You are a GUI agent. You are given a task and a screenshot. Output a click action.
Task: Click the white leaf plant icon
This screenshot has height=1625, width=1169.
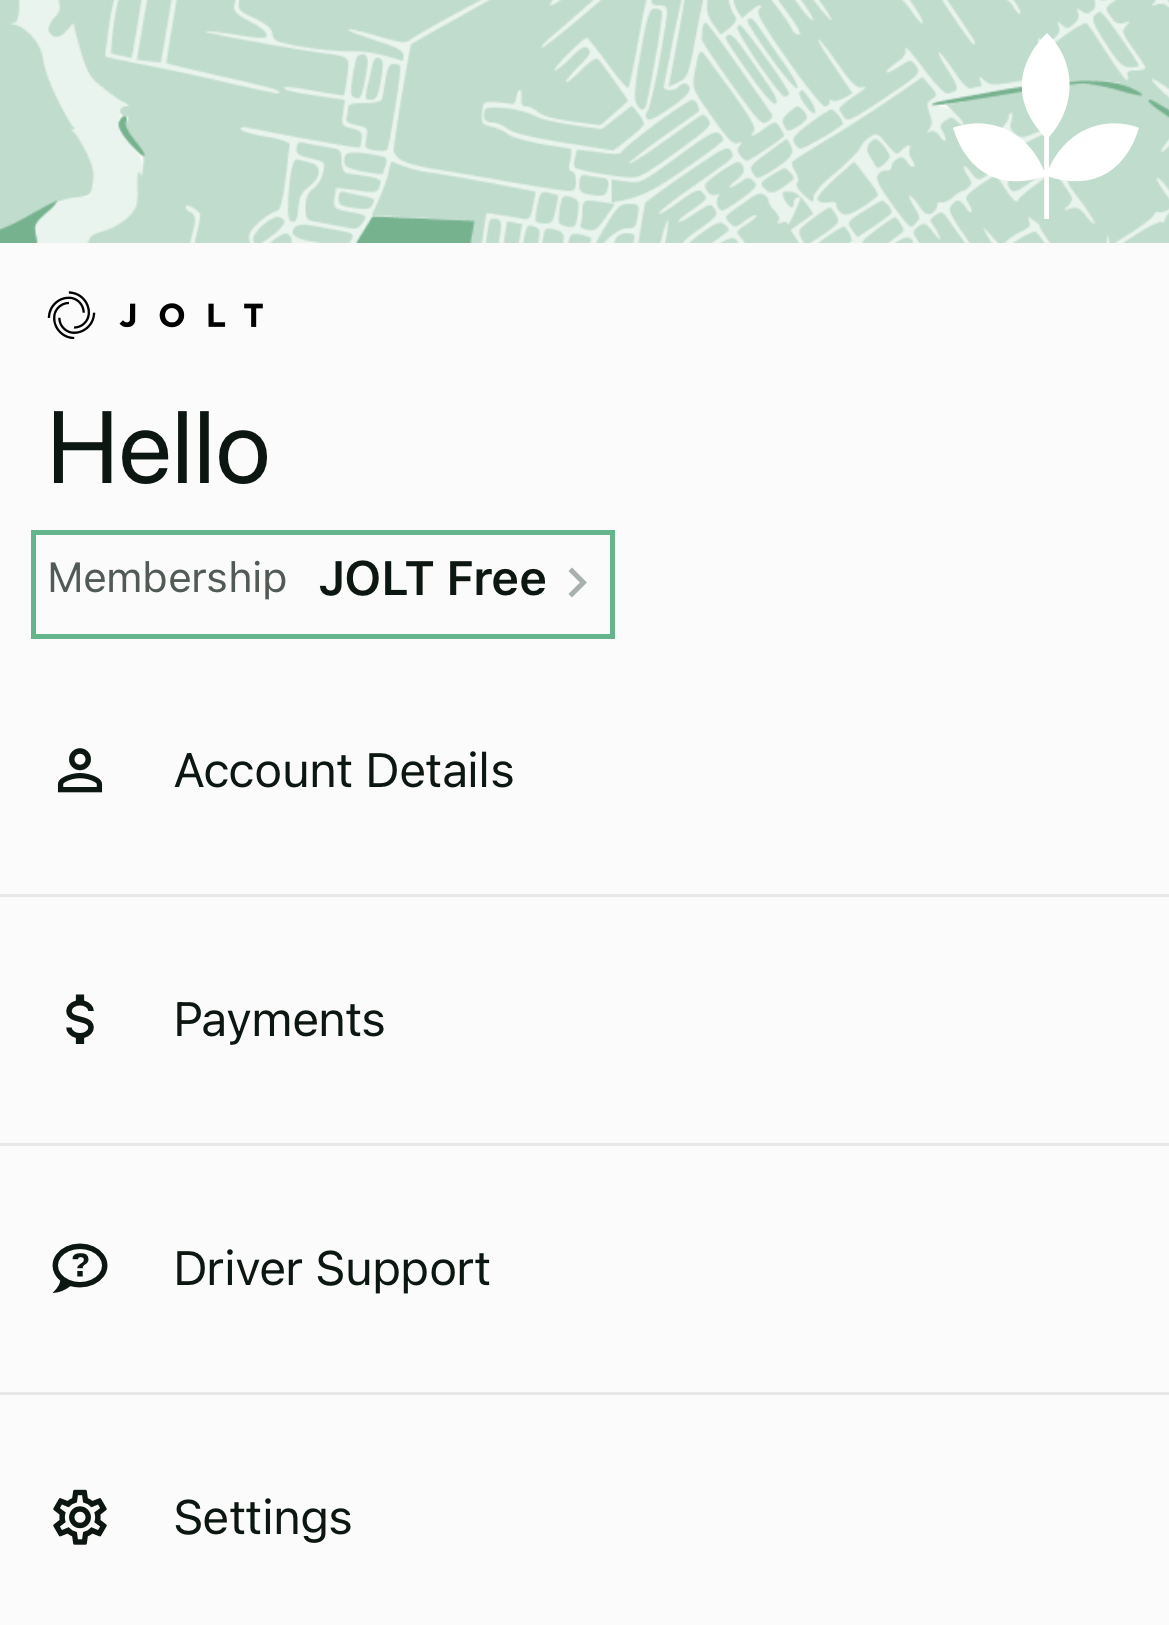[1046, 125]
